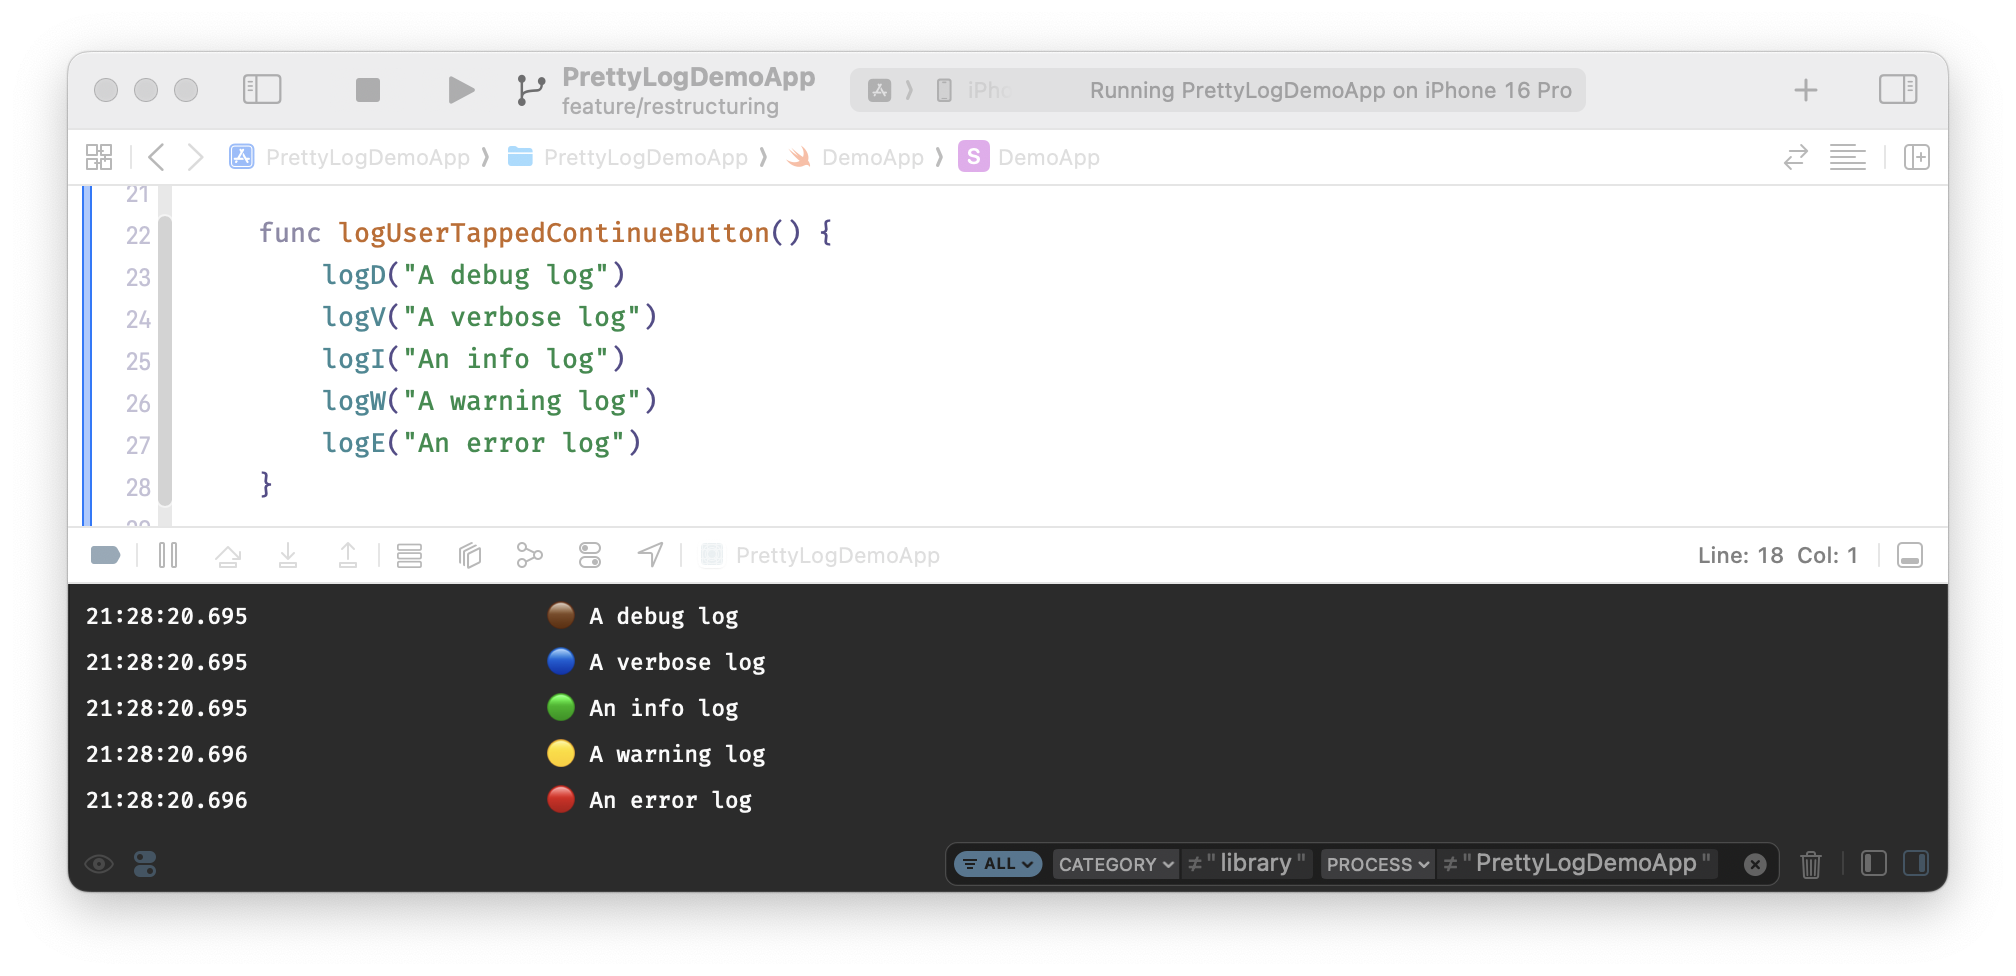Open the editor options lines menu
This screenshot has width=2016, height=976.
(1848, 157)
